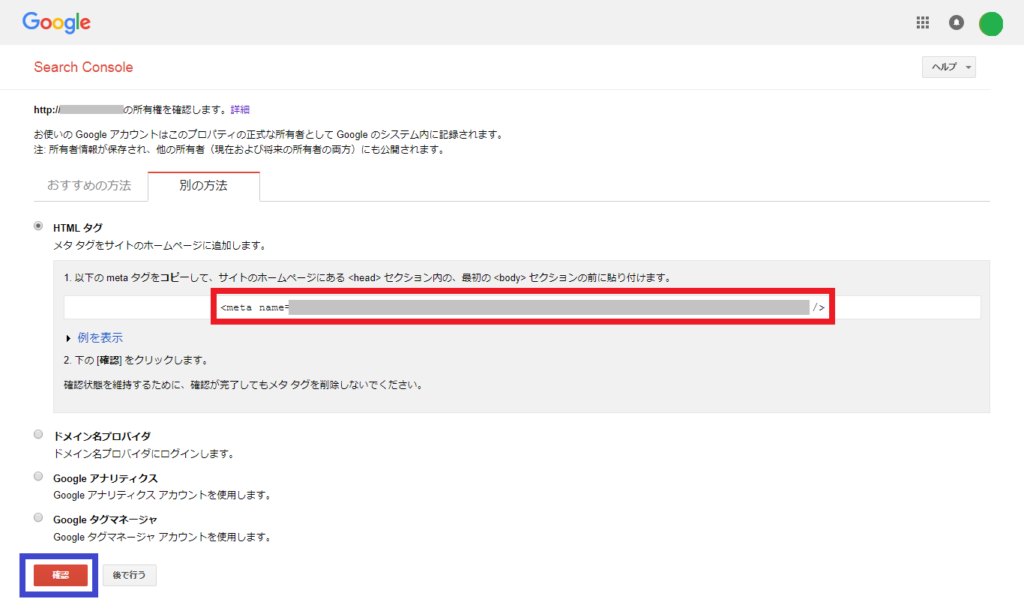
Task: Click text Google アナリティクス アカウントを使用します。
Action: [x=162, y=495]
